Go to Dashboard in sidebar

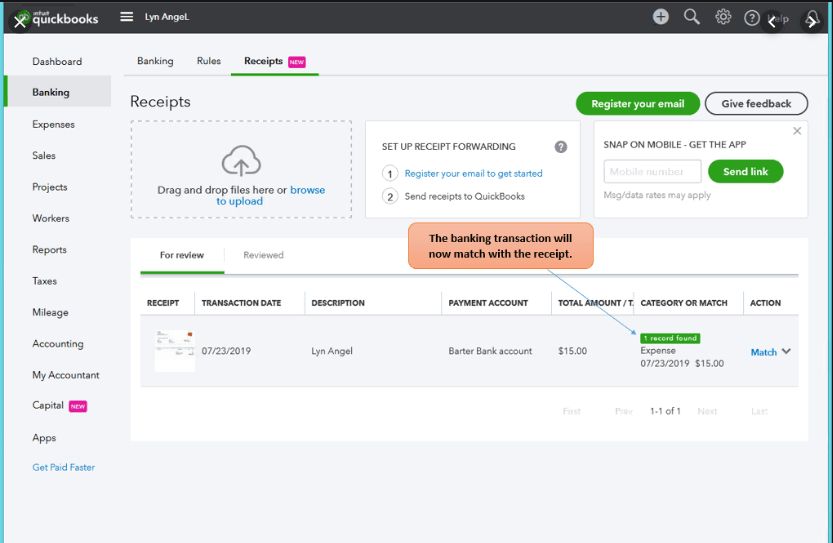[57, 62]
